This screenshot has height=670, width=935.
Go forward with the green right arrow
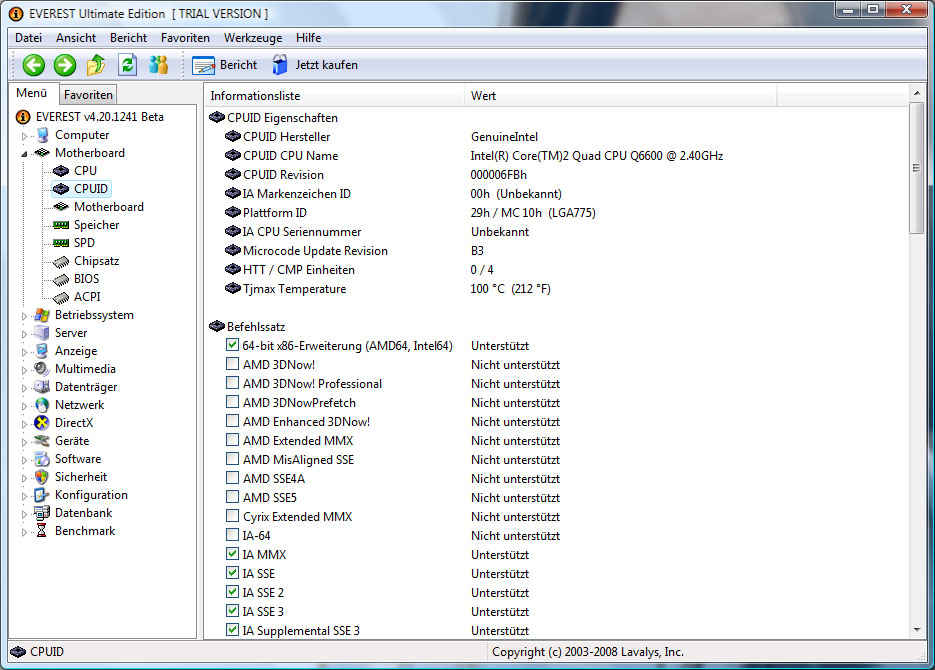pos(65,65)
